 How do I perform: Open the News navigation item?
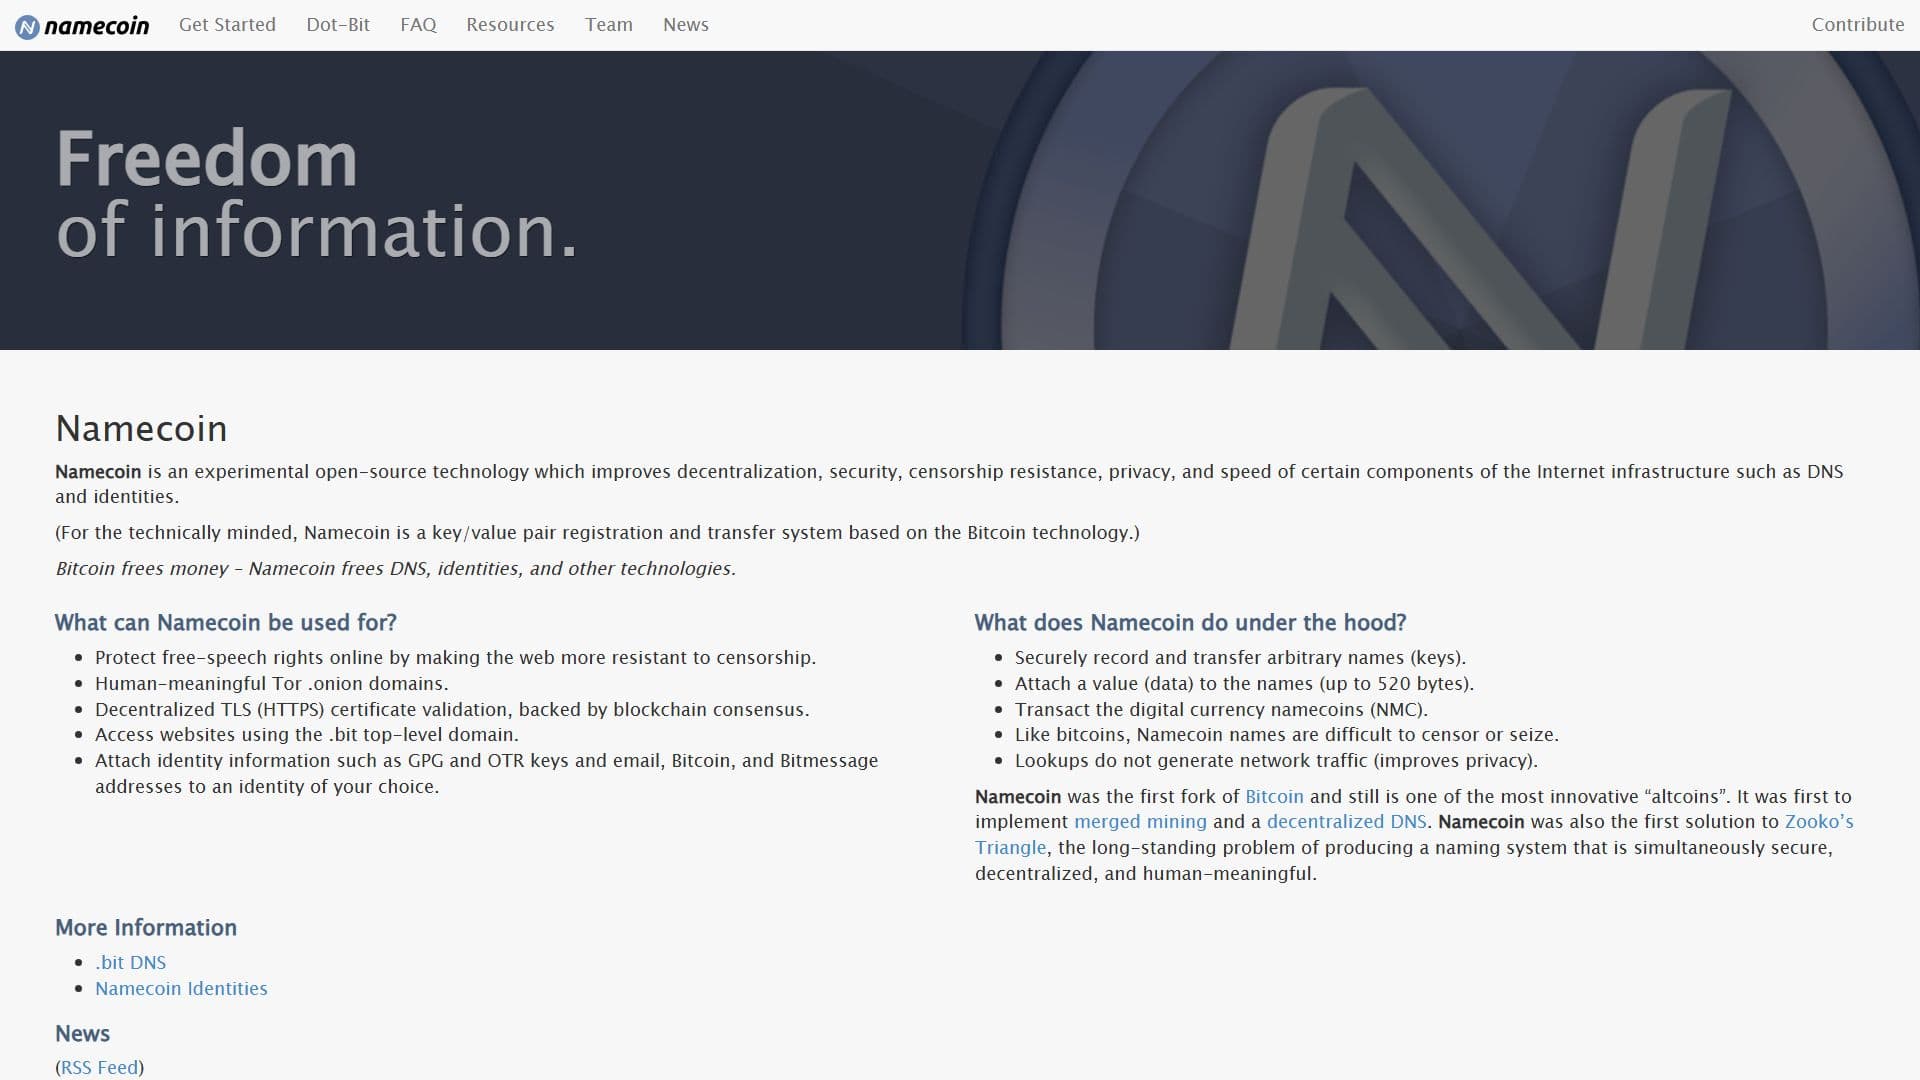click(686, 25)
